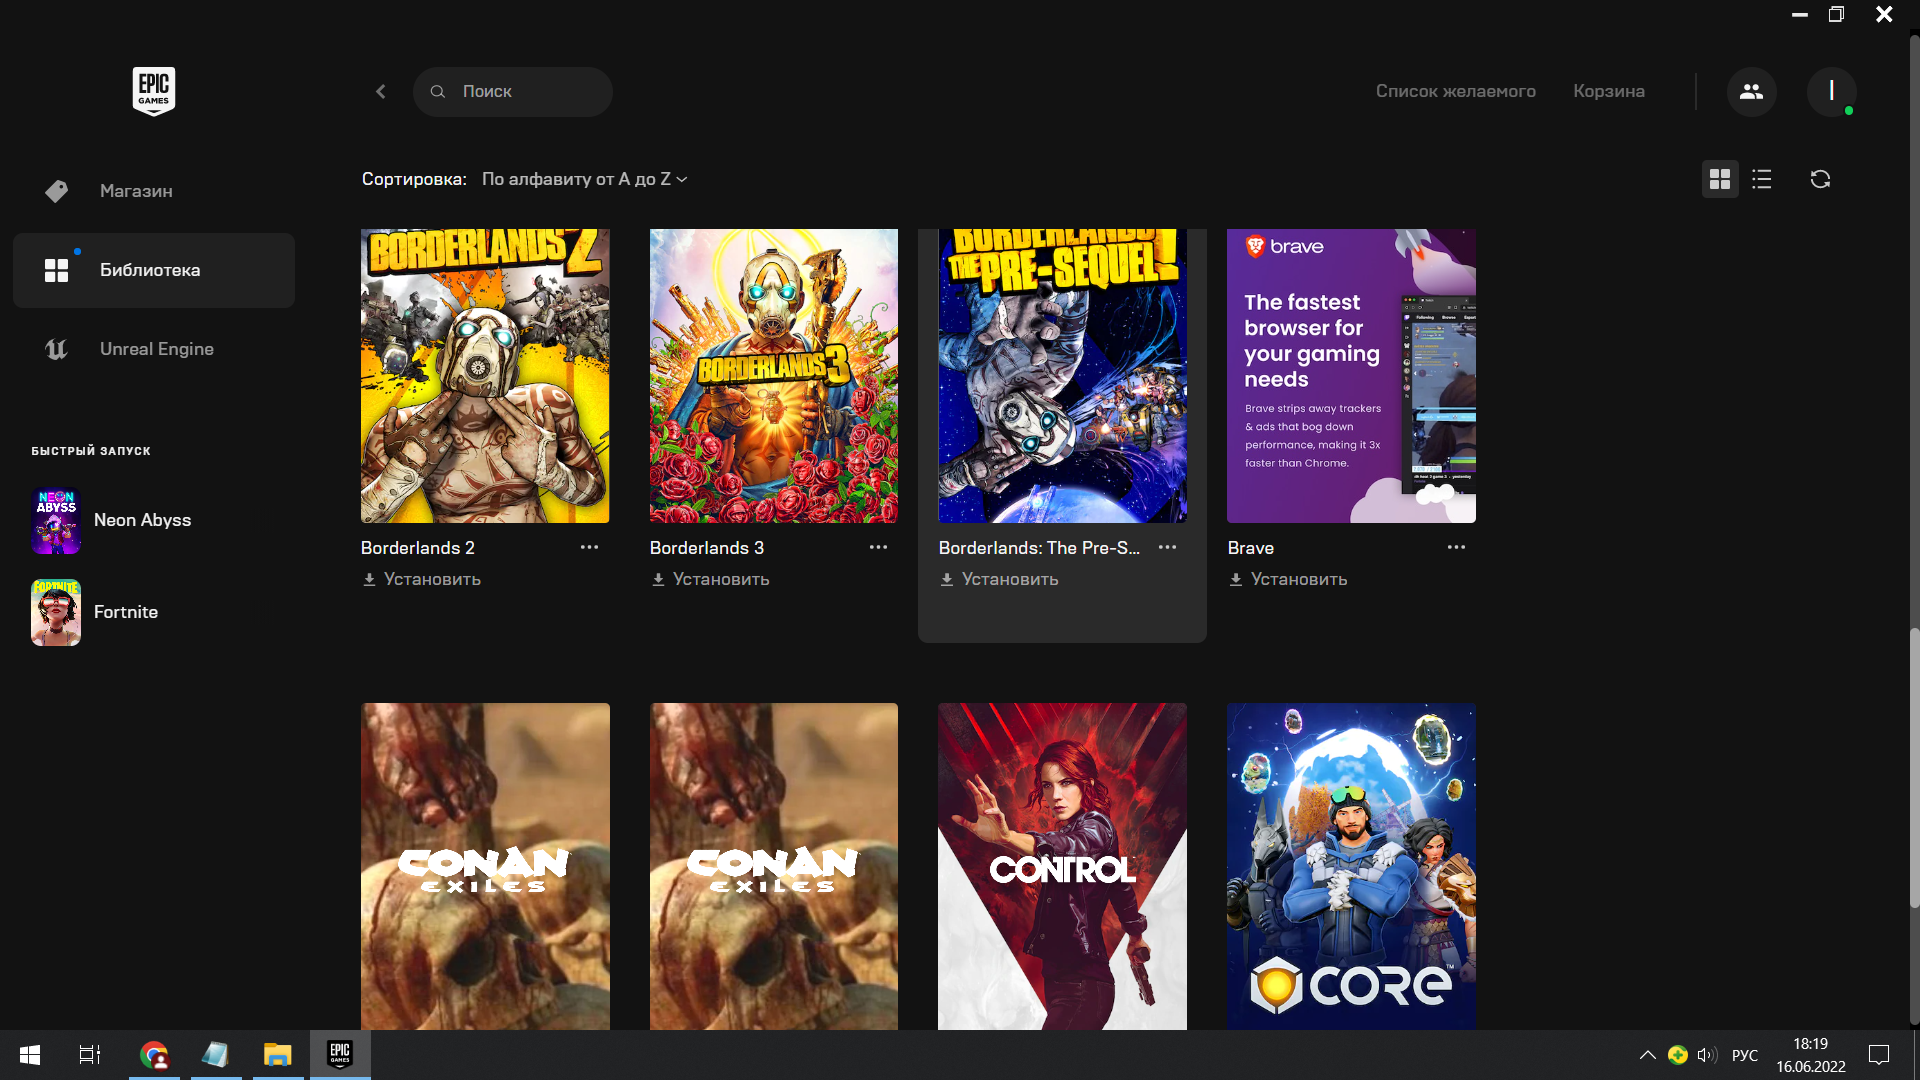This screenshot has height=1080, width=1920.
Task: Open Task View on taskbar
Action: [90, 1055]
